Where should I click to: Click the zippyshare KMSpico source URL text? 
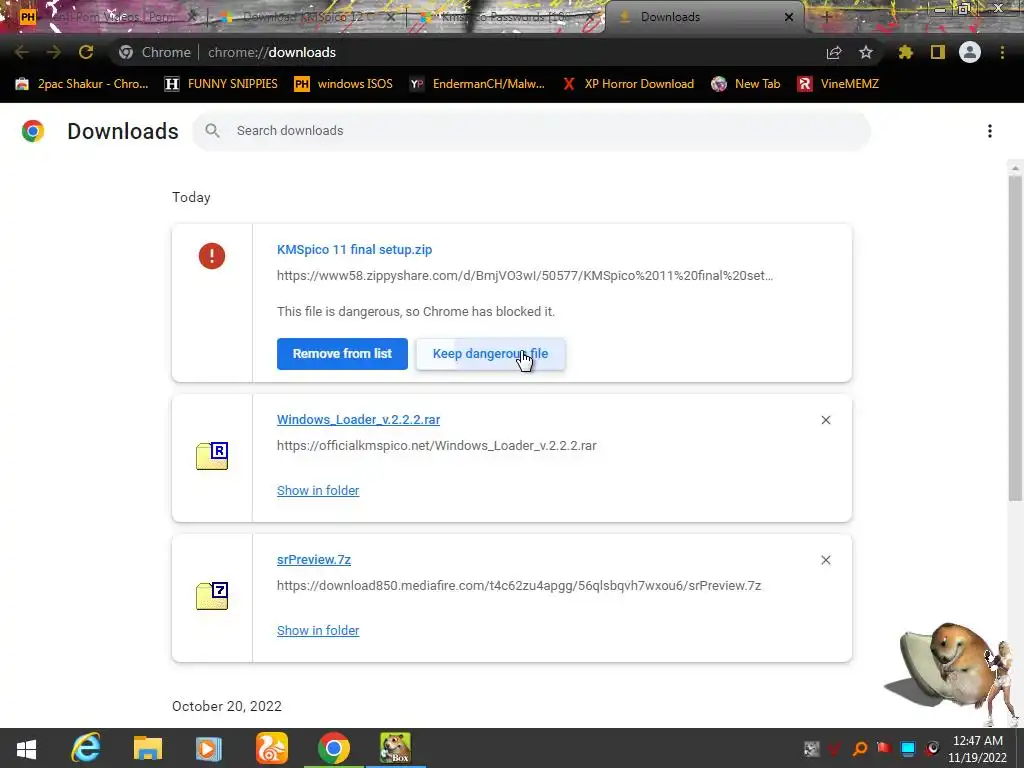pyautogui.click(x=525, y=276)
